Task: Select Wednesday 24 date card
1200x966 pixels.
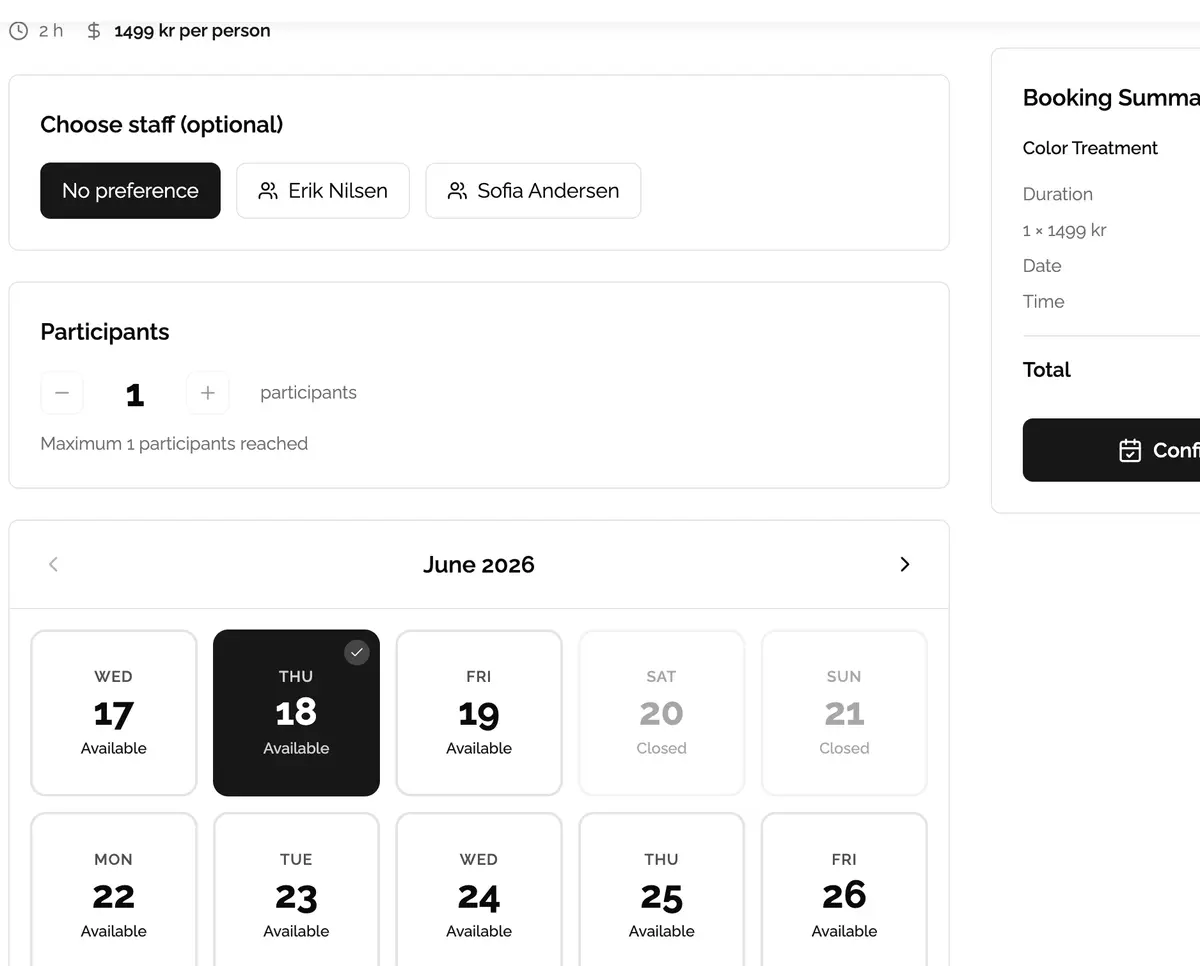Action: coord(479,890)
